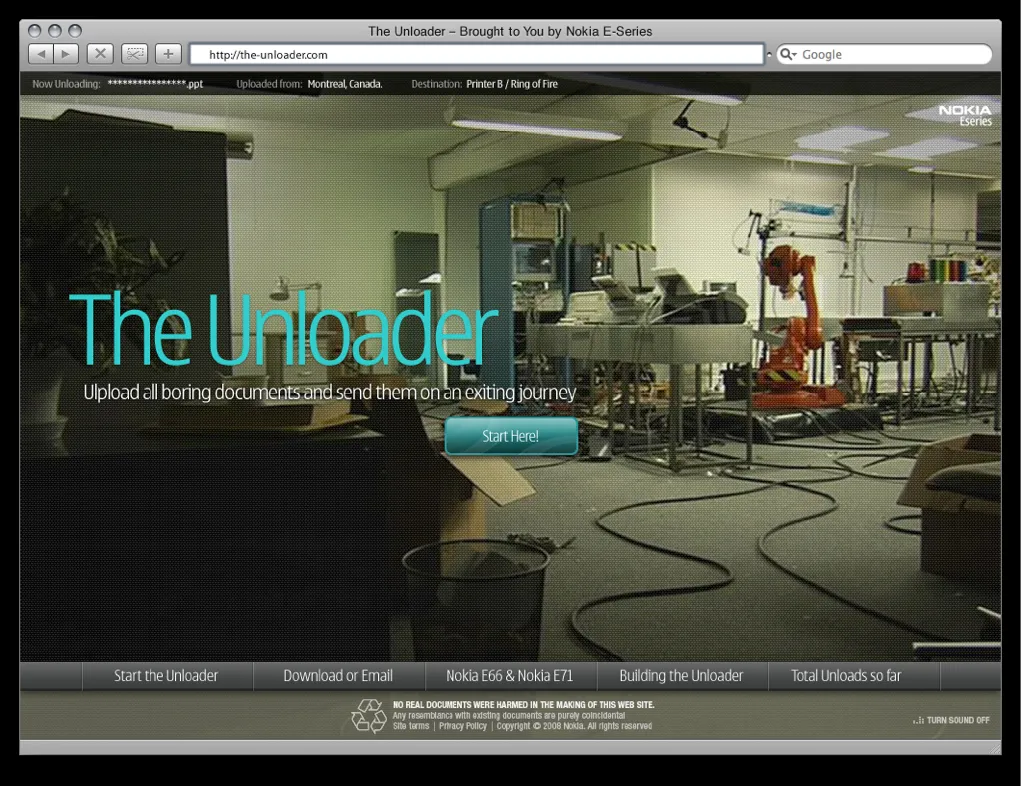
Task: Open the Google search magnifier dropdown
Action: 788,54
